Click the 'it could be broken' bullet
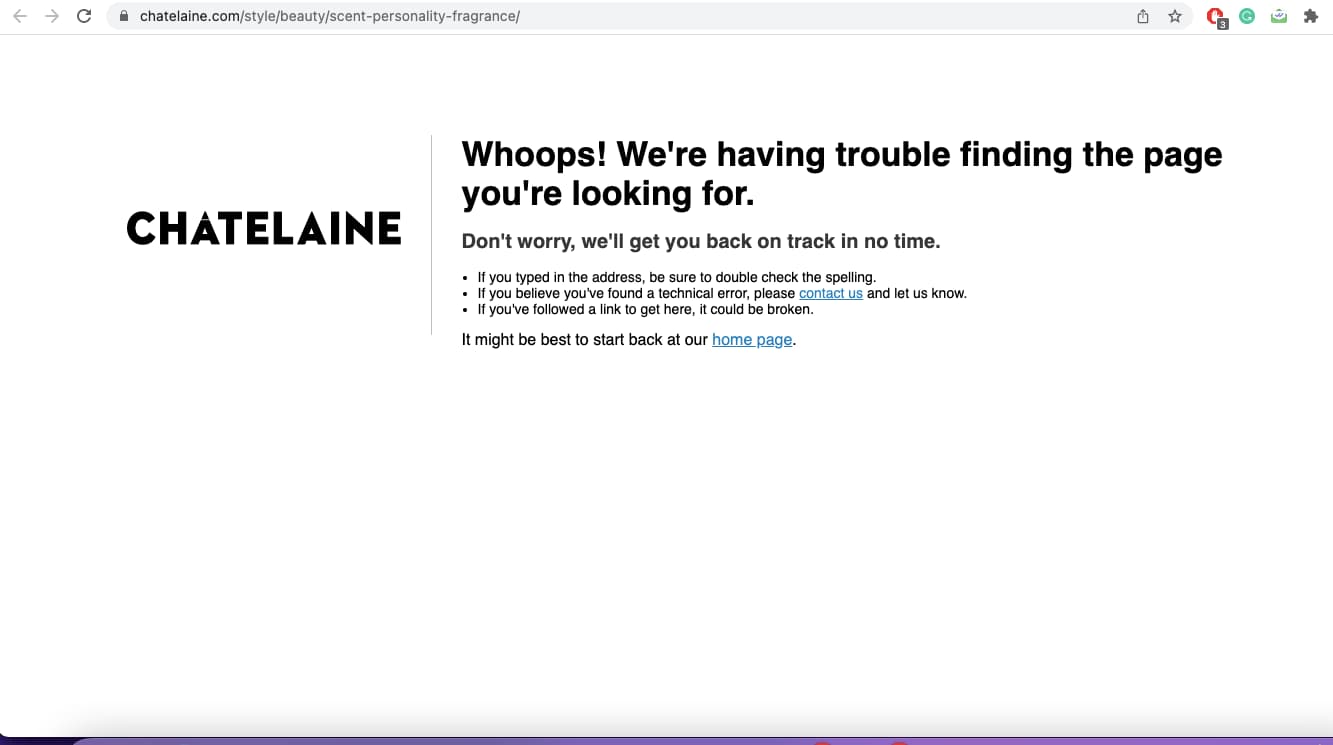 [645, 309]
